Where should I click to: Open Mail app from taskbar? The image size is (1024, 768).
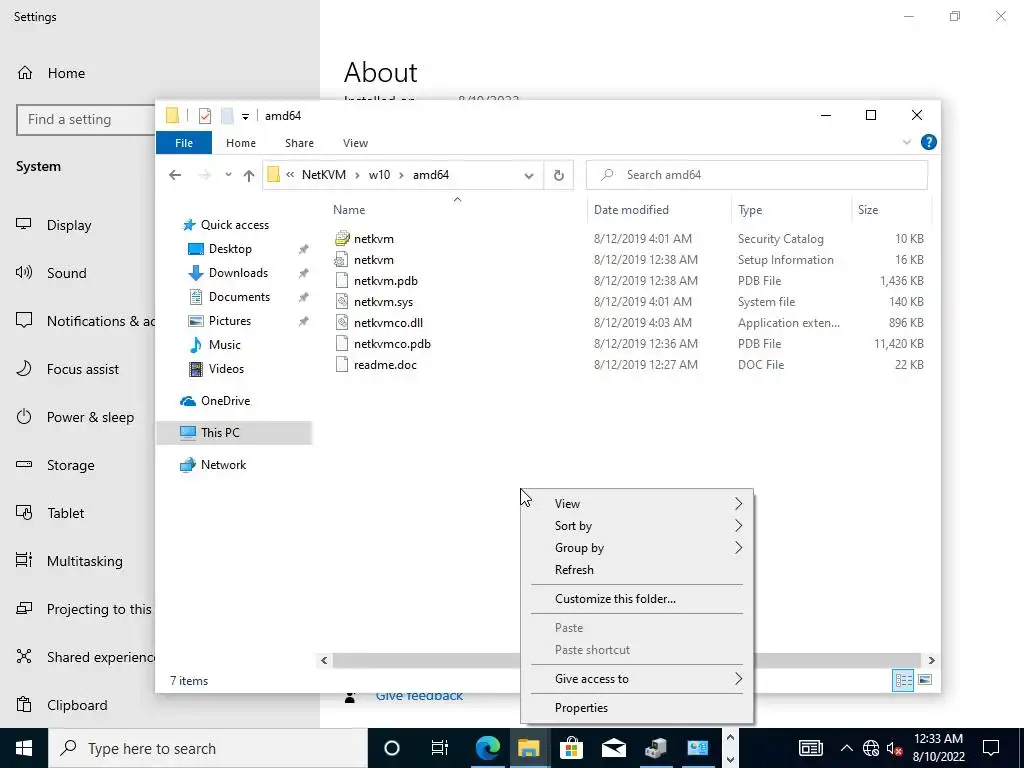[613, 748]
